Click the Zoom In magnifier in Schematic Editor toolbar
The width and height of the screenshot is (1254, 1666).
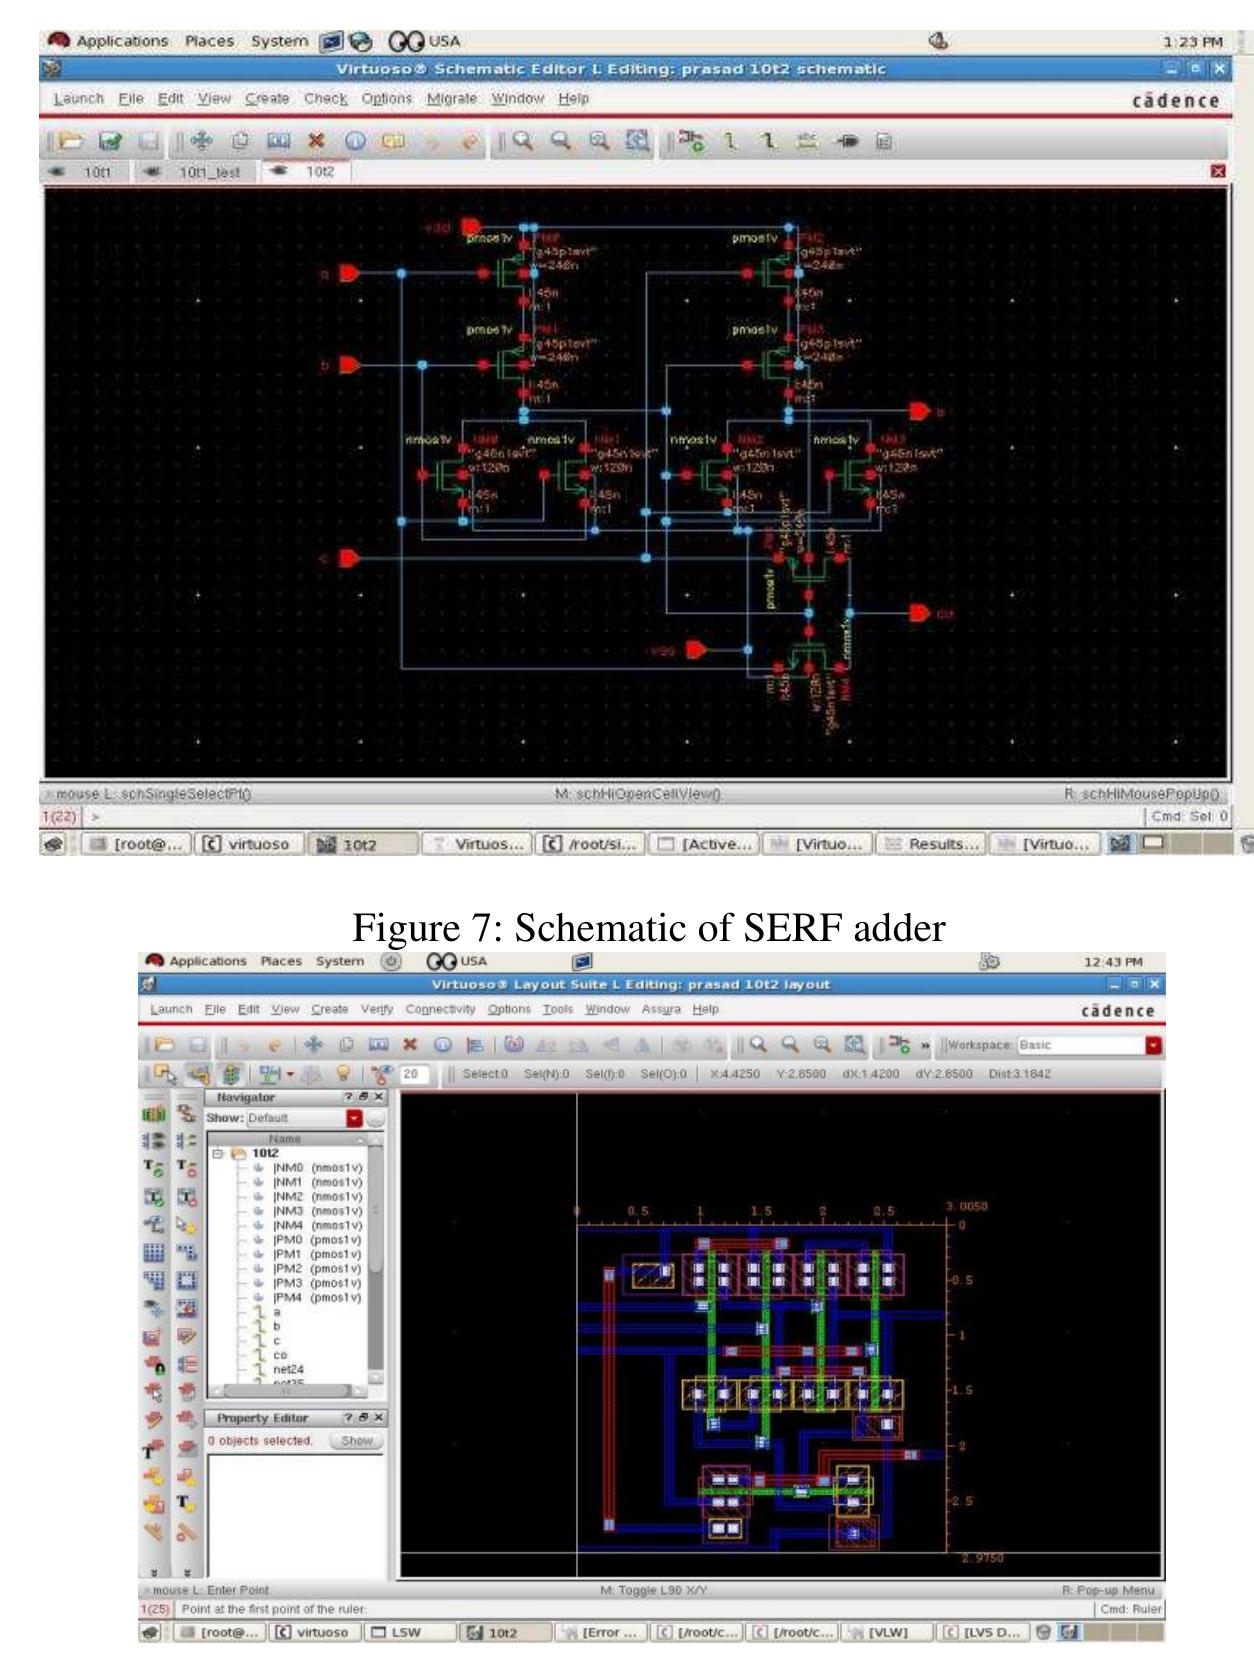pos(523,142)
